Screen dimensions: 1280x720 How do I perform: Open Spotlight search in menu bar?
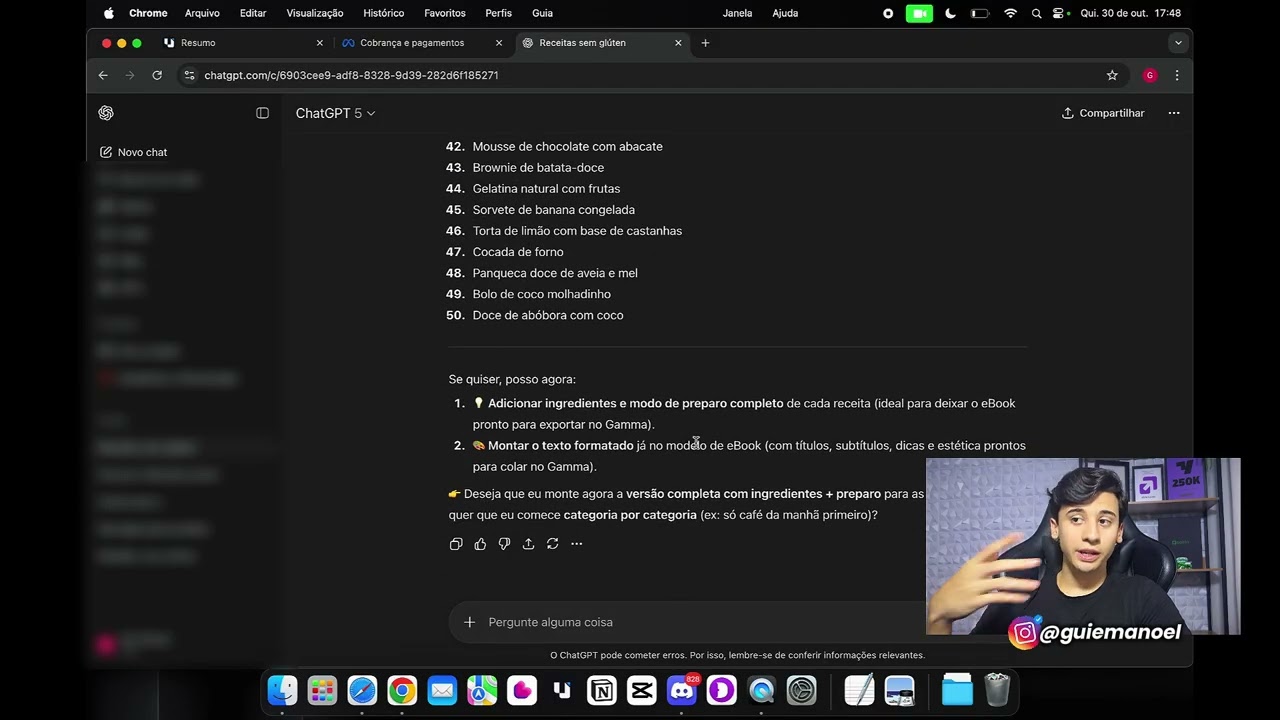tap(1036, 13)
